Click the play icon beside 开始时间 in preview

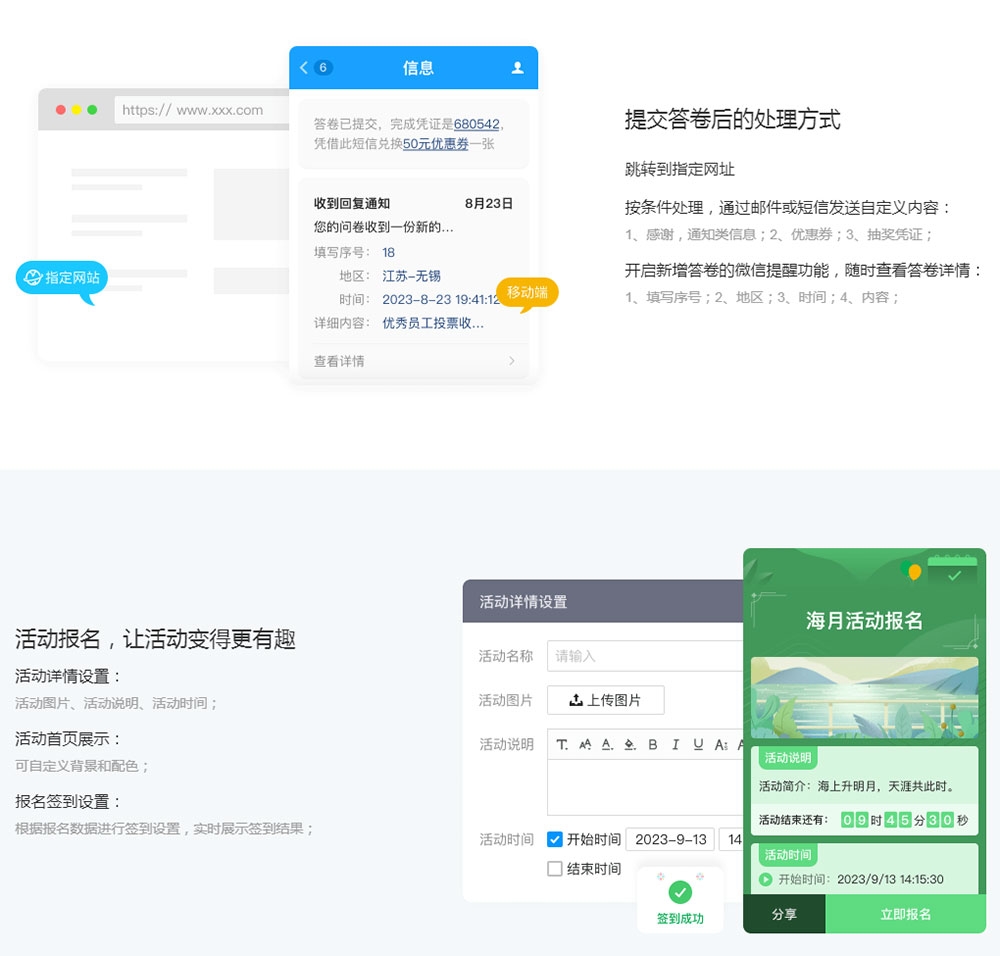766,879
